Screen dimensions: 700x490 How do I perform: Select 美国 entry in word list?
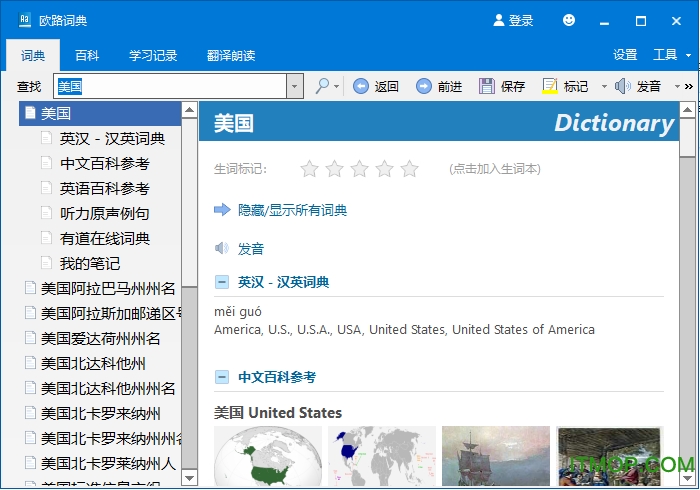click(100, 113)
